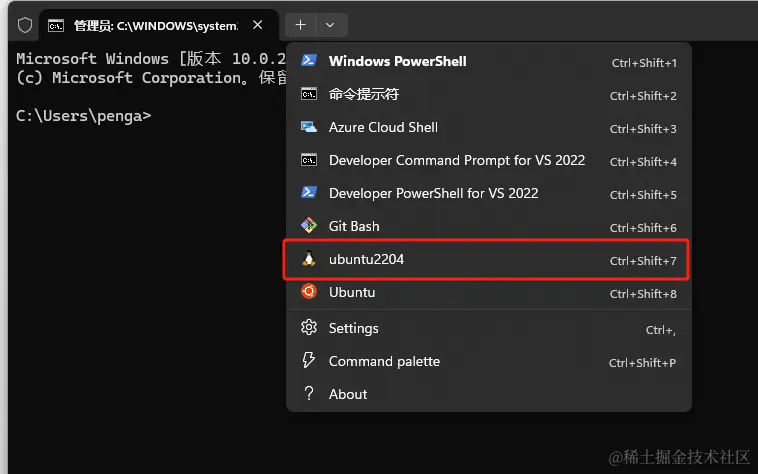The height and width of the screenshot is (474, 758).
Task: Open the Command palette
Action: click(x=488, y=361)
